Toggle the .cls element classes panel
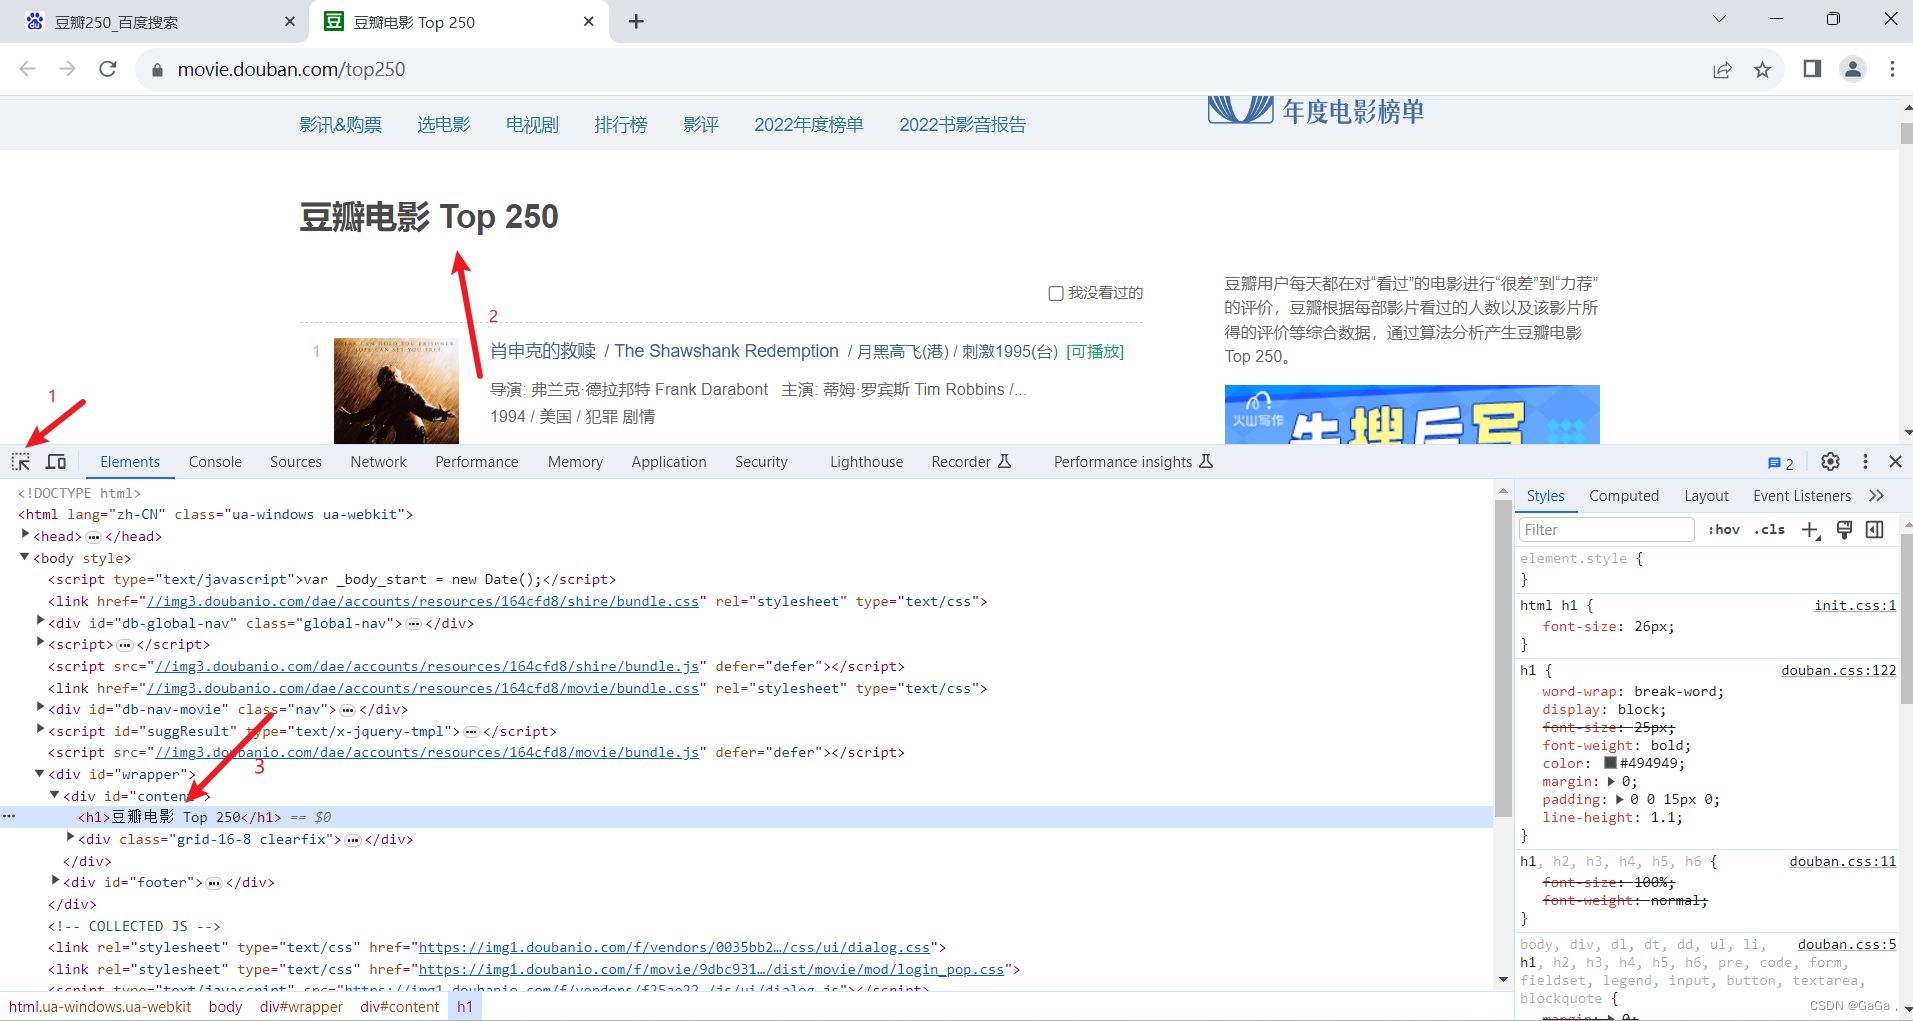 tap(1769, 530)
